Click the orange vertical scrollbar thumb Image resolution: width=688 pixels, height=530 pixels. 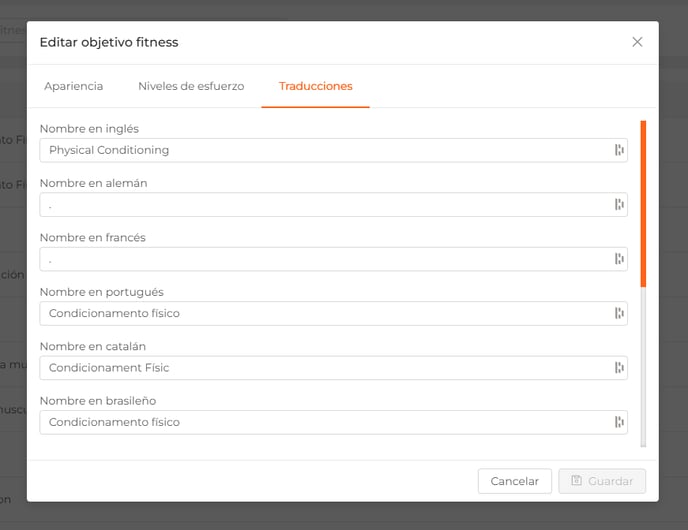pos(643,204)
